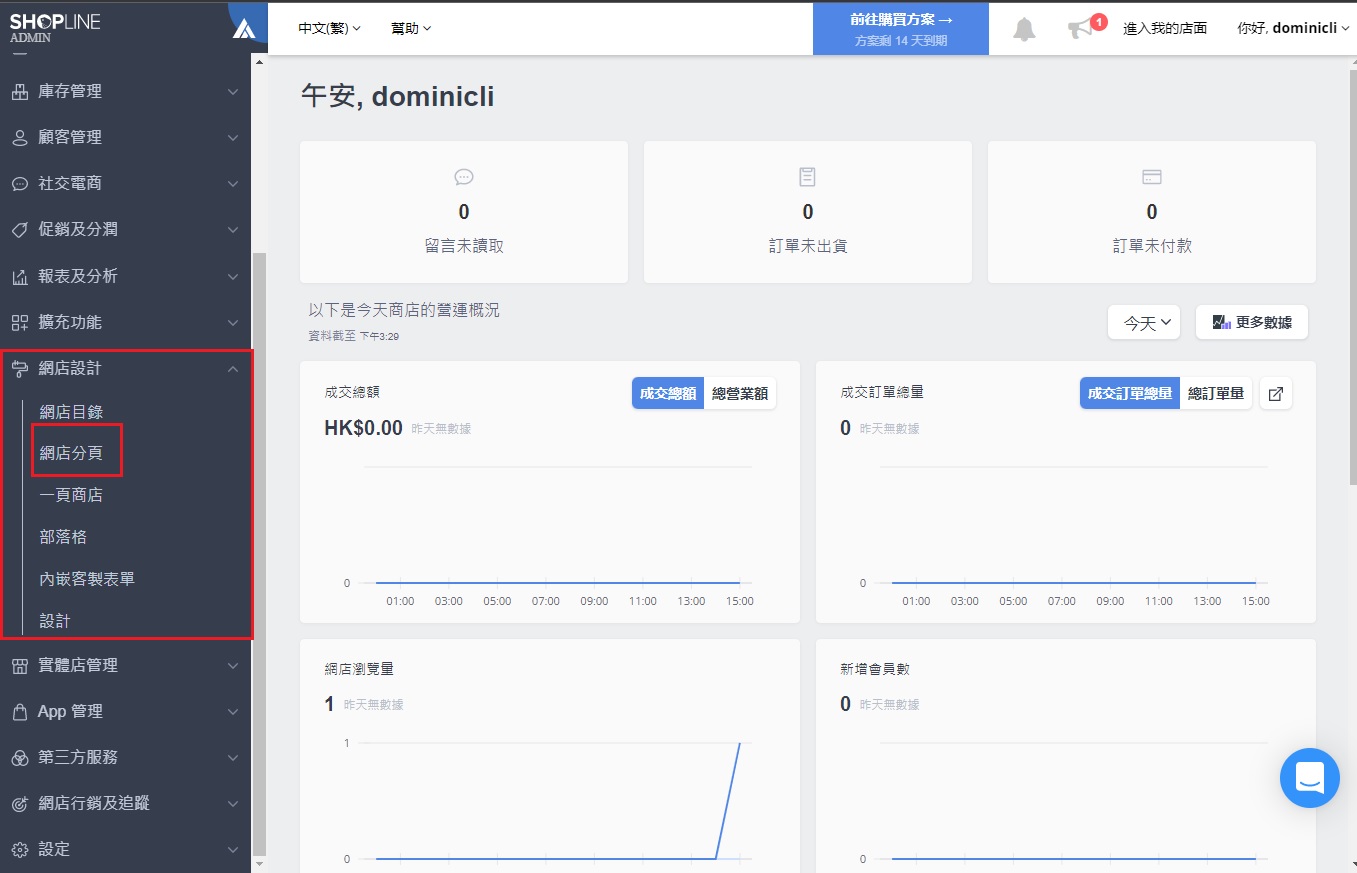1357x873 pixels.
Task: Click the unread messages speech bubble icon
Action: 463,177
